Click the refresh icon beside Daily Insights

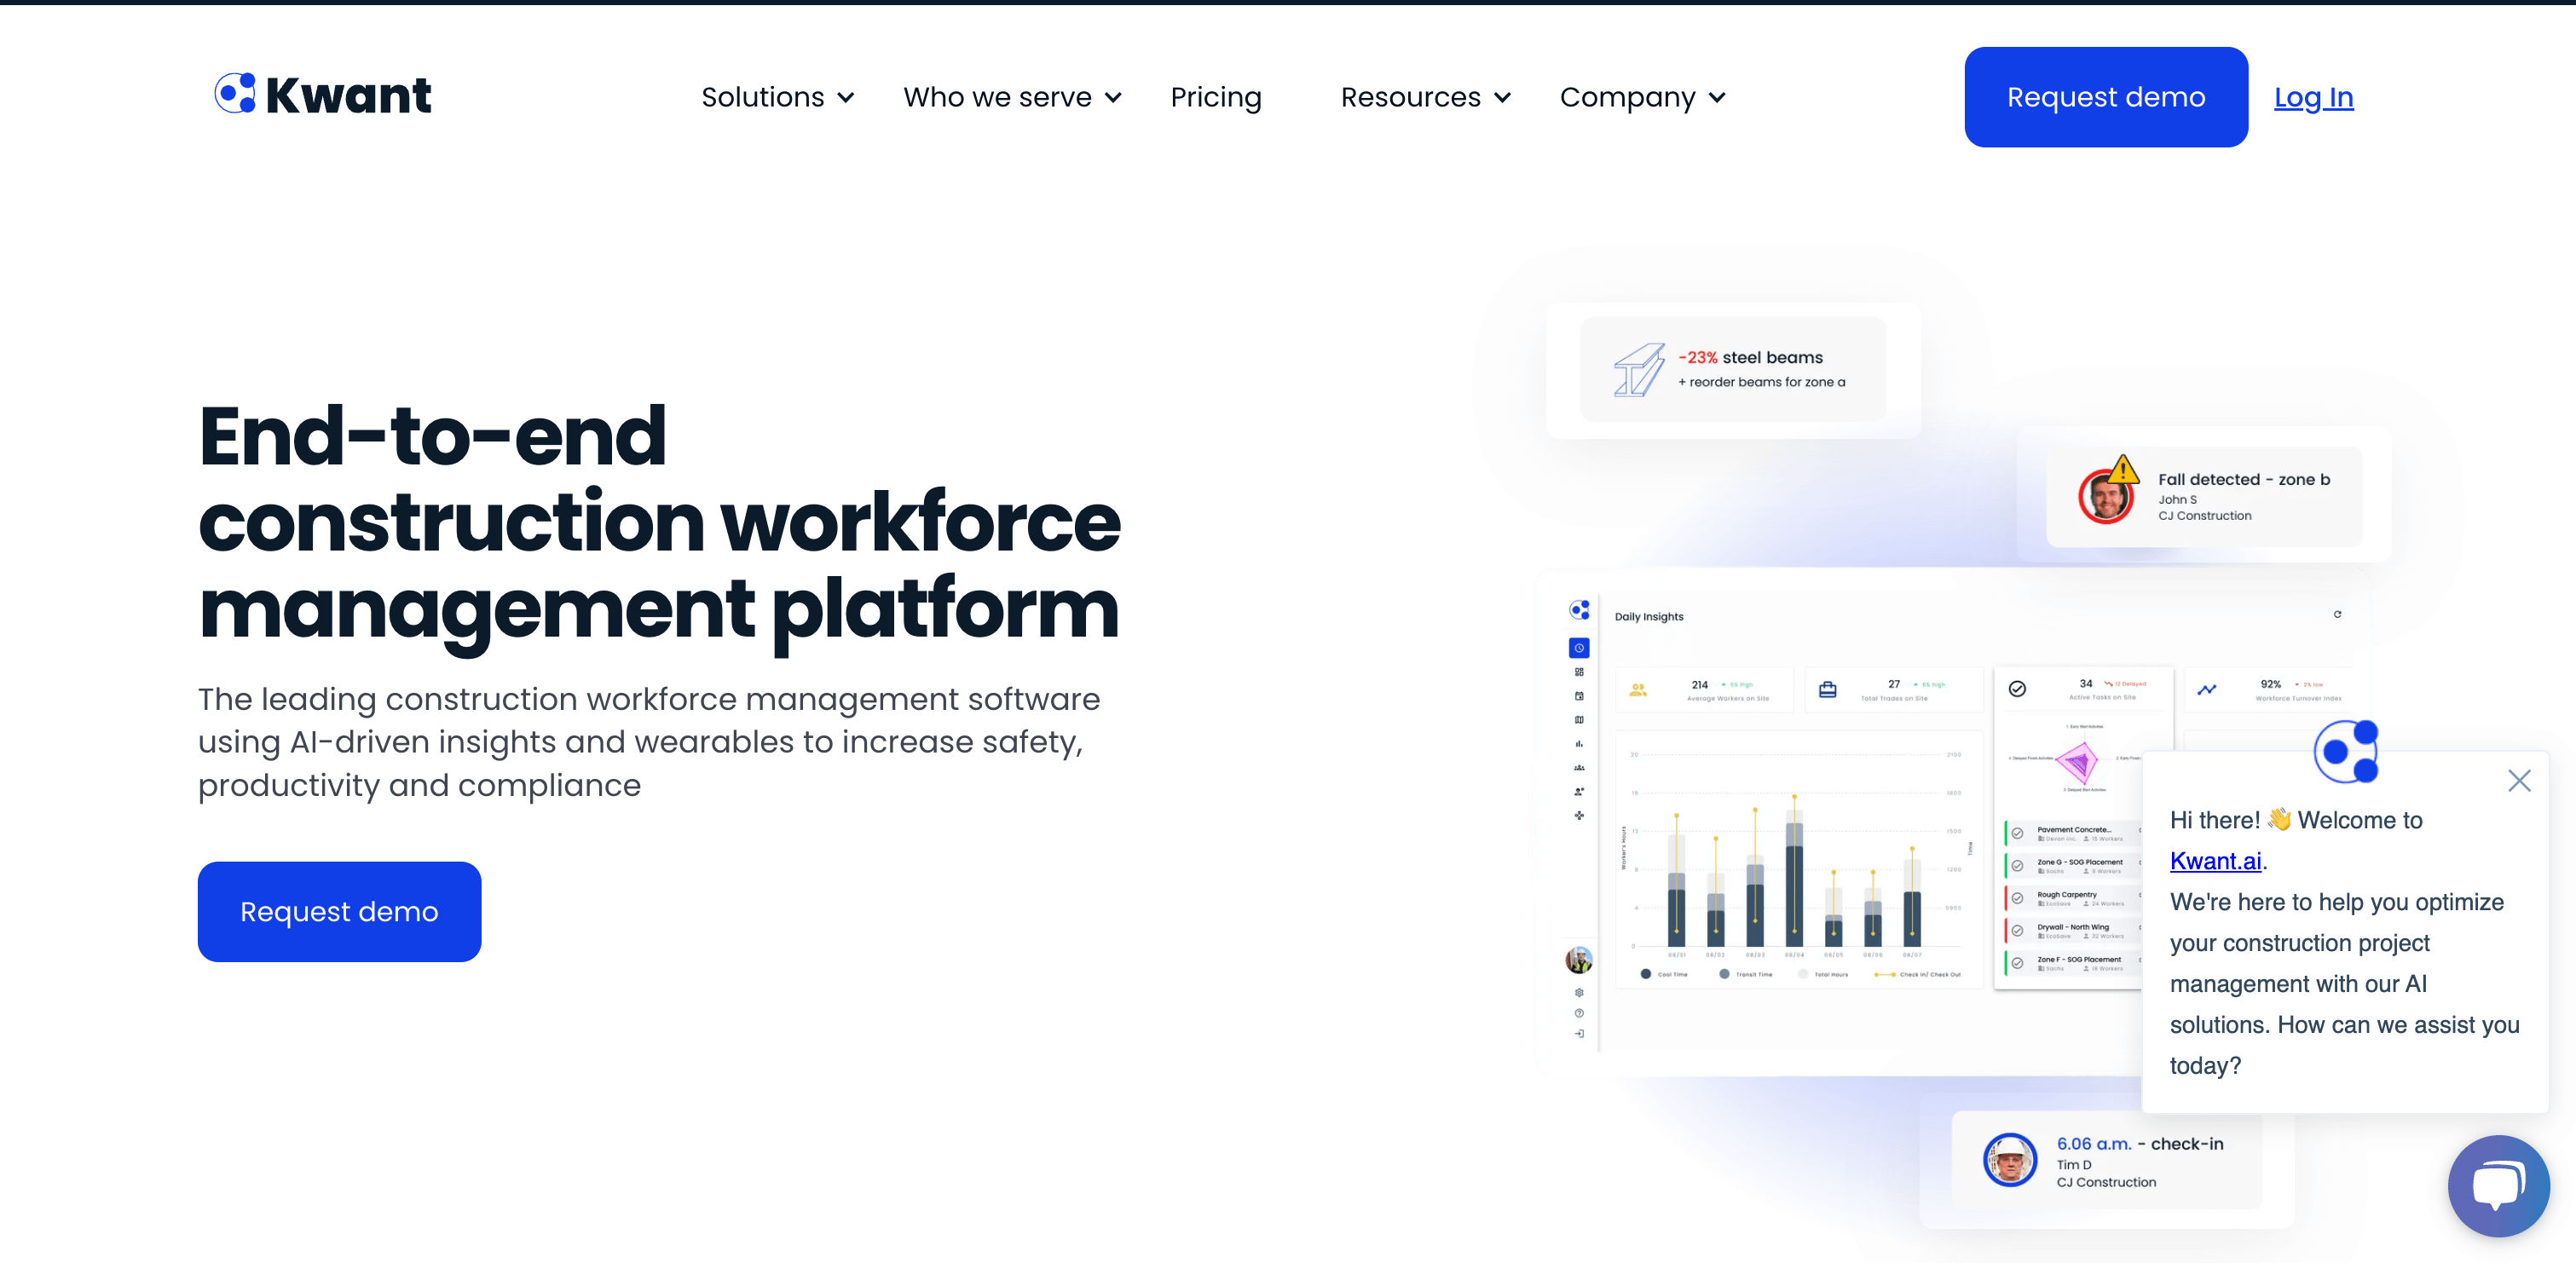2337,614
